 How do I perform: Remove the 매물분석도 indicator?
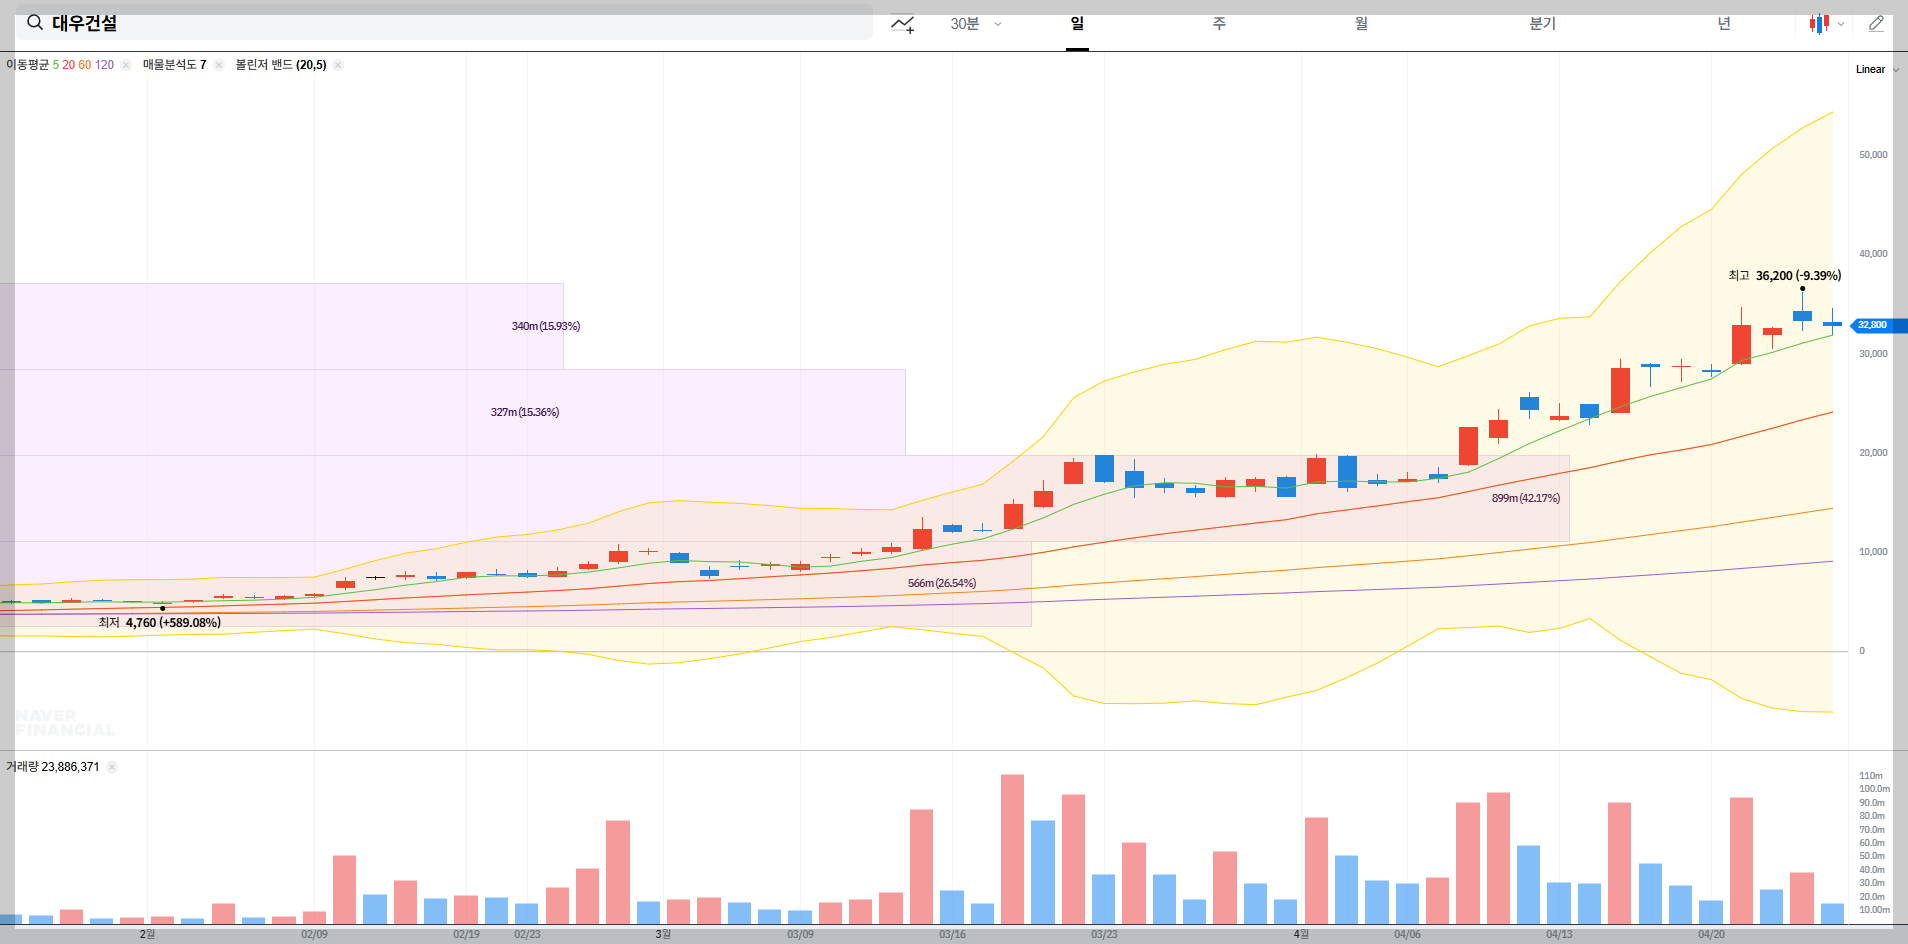(x=219, y=65)
